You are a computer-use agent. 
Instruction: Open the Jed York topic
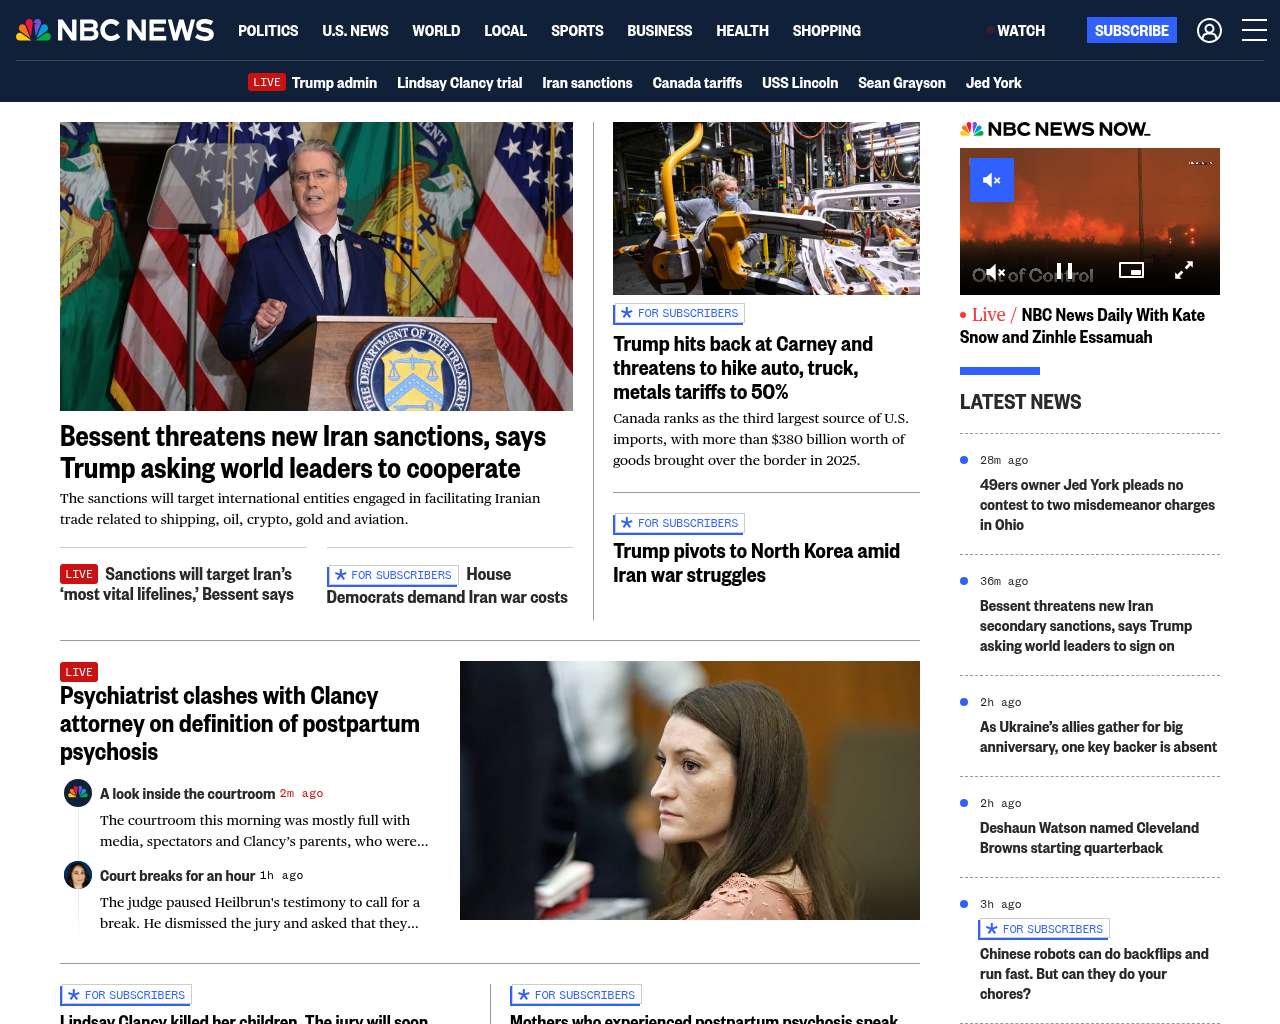click(x=994, y=83)
